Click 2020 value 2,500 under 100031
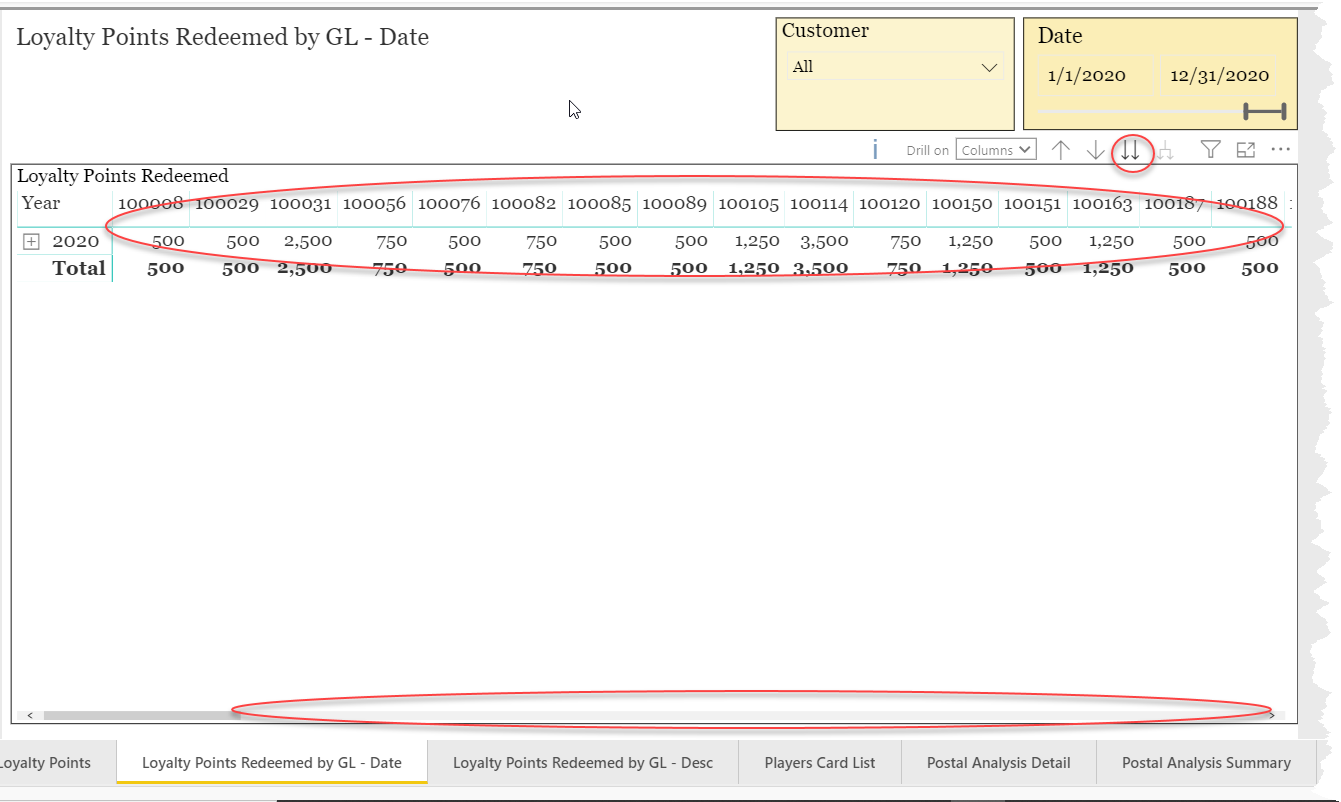 pyautogui.click(x=308, y=241)
